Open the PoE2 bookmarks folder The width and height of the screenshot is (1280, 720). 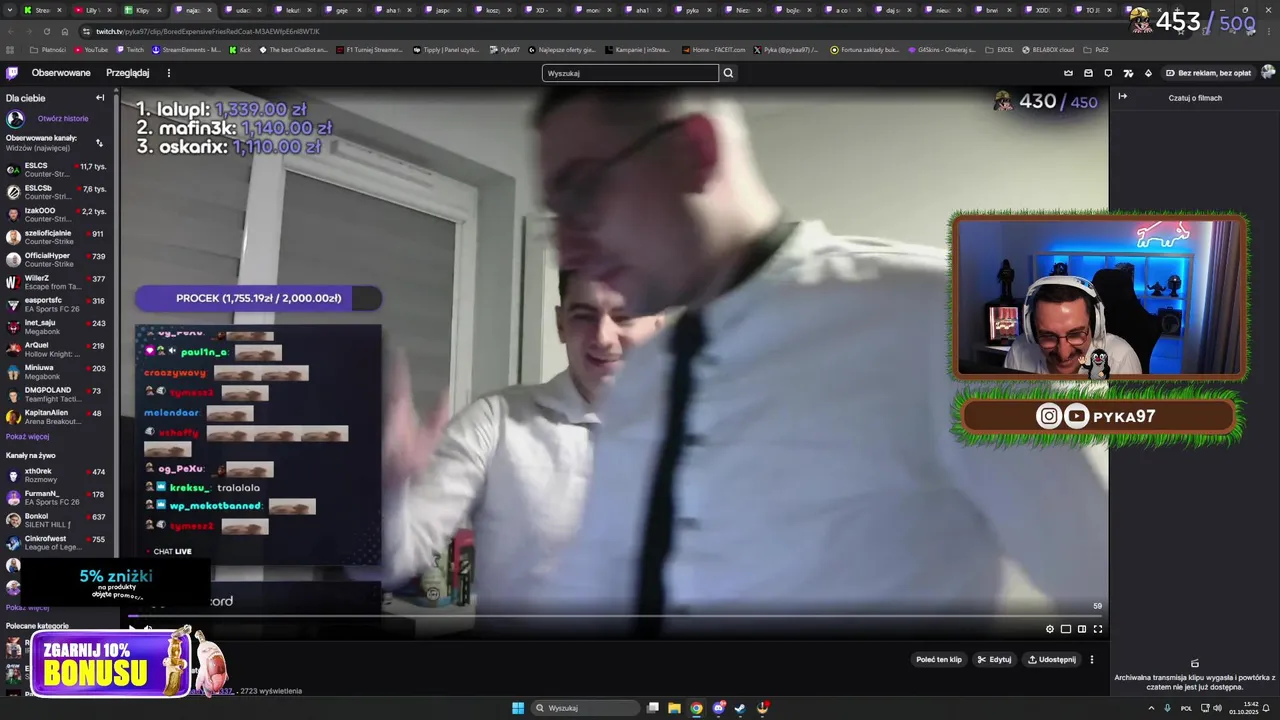[x=1096, y=49]
